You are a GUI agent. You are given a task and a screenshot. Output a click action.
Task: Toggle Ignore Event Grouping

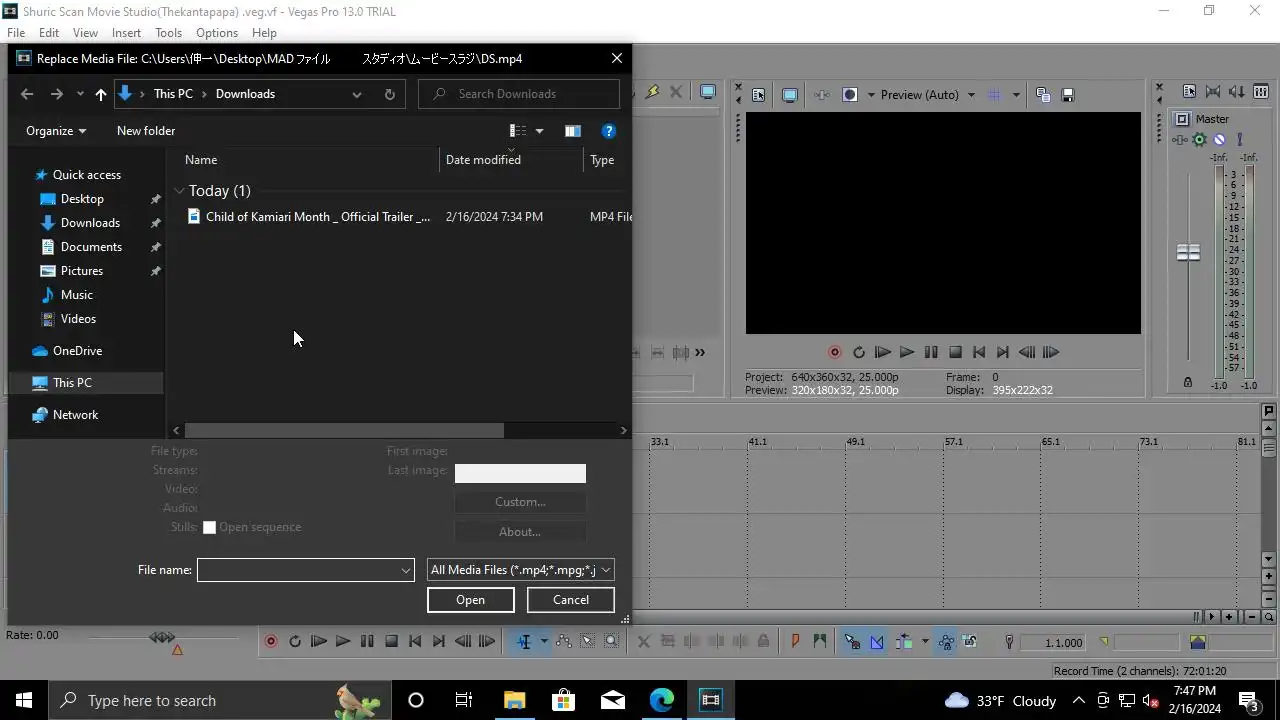click(x=969, y=642)
